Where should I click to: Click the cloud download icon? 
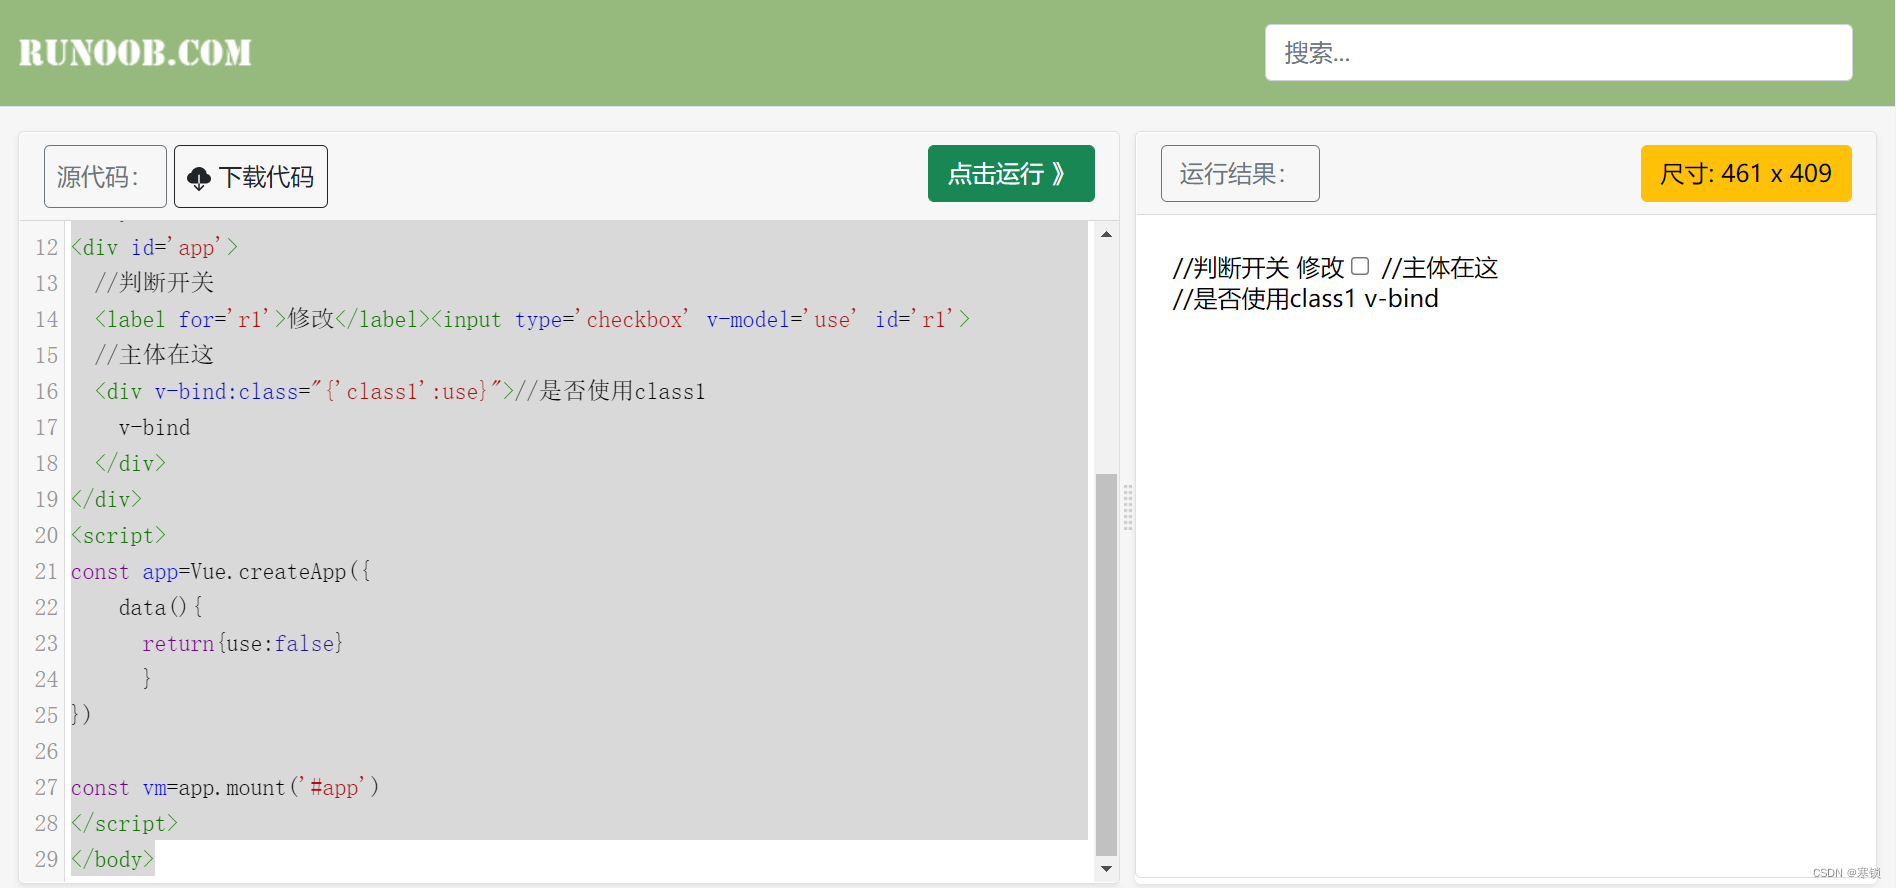coord(199,178)
